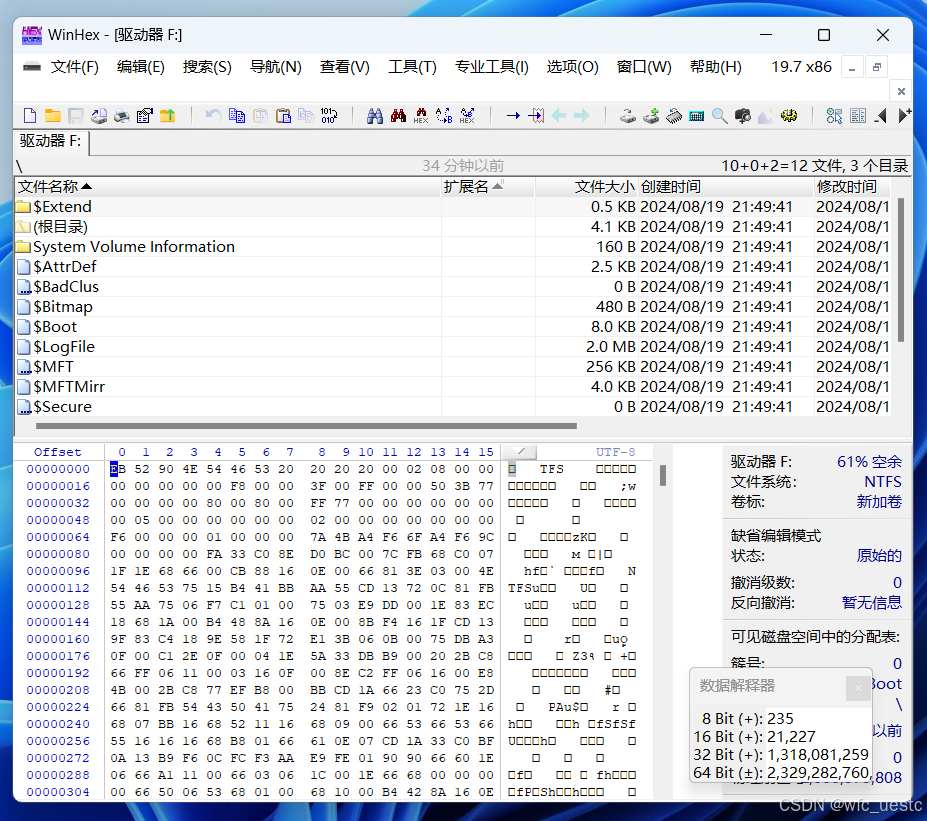927x821 pixels.
Task: Click the file list horizontal scrollbar
Action: pyautogui.click(x=306, y=426)
